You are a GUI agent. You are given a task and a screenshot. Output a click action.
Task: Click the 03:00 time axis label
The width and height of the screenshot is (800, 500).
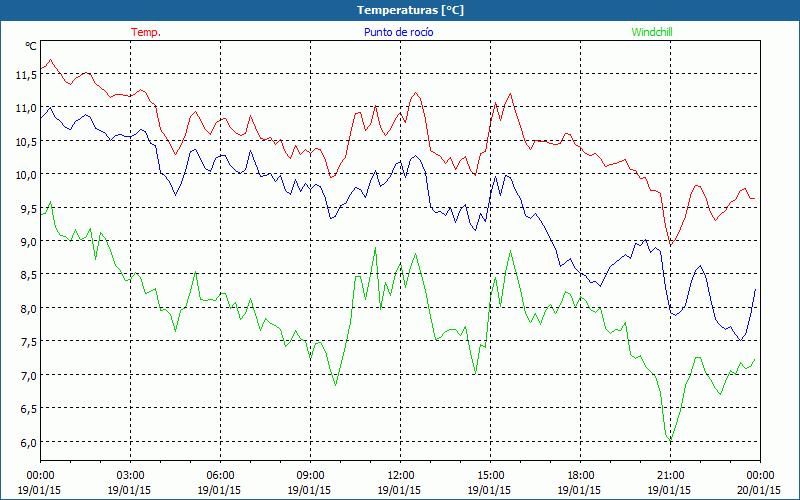point(131,476)
